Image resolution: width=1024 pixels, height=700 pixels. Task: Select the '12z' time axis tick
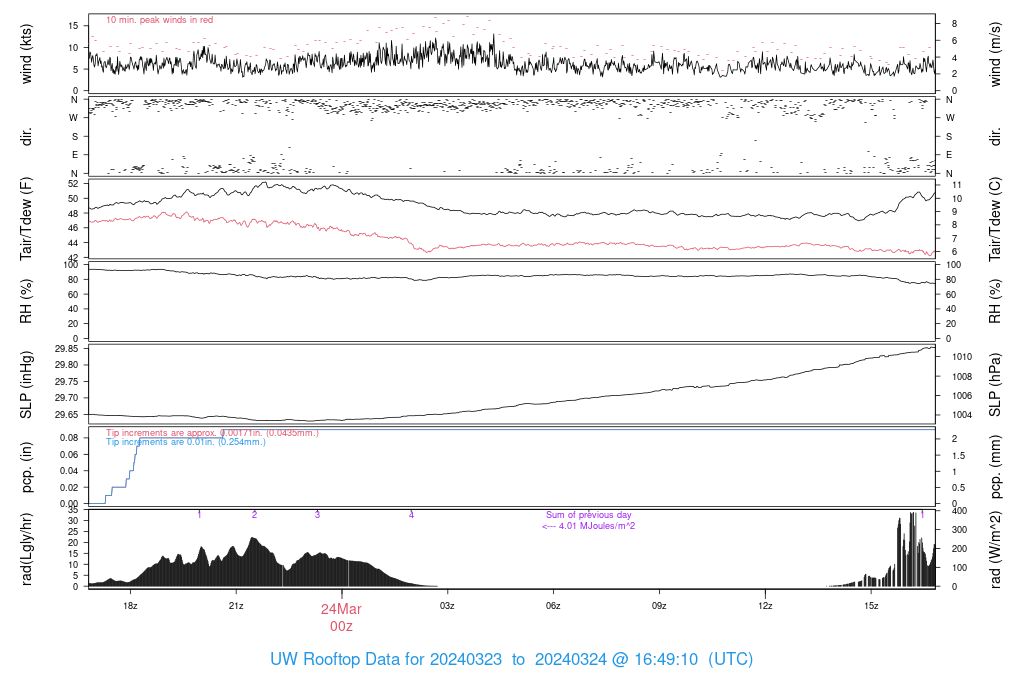pyautogui.click(x=765, y=605)
